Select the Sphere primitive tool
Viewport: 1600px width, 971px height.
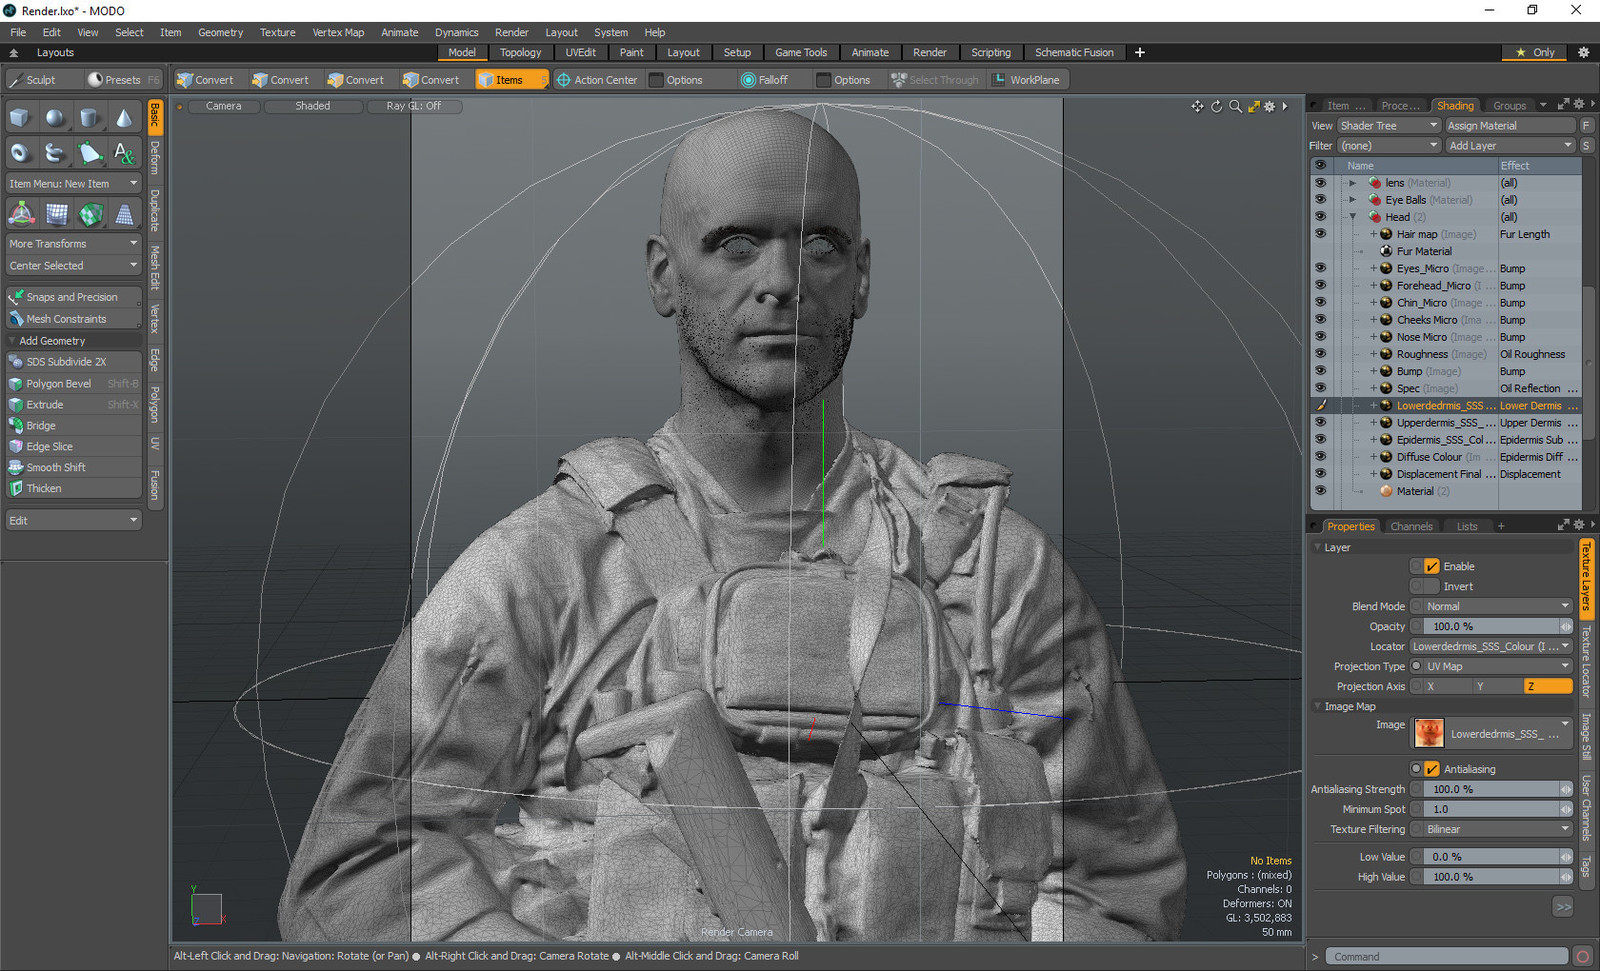(x=55, y=118)
